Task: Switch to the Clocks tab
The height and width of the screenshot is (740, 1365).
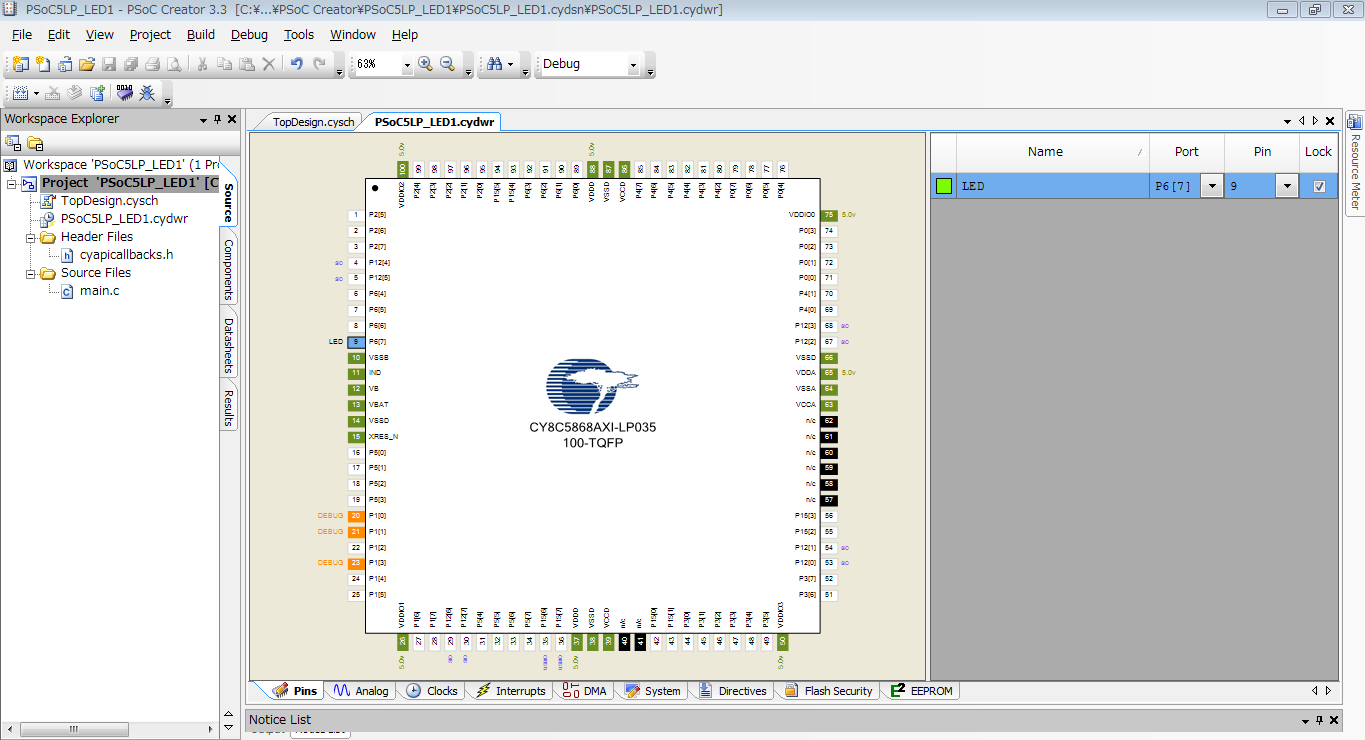Action: tap(432, 691)
